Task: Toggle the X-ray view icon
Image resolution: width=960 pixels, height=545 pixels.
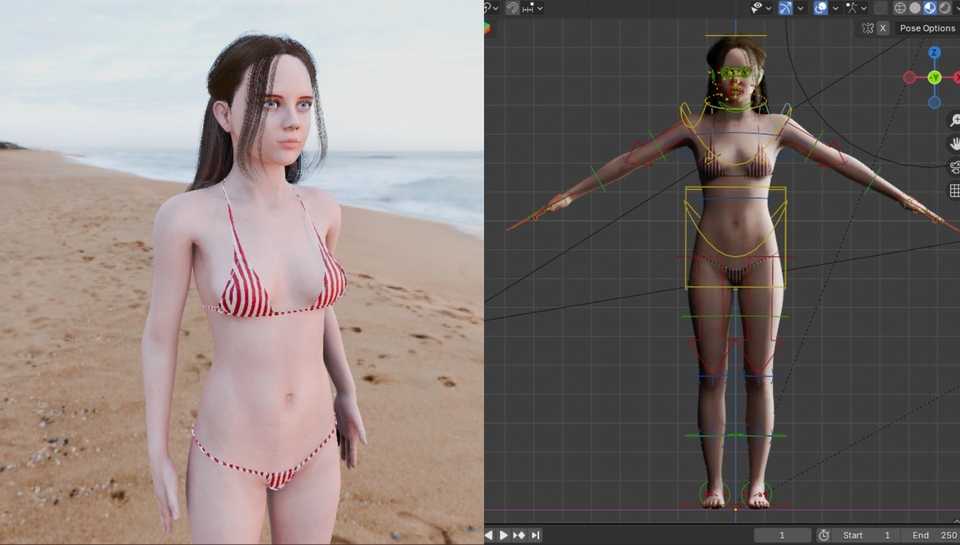Action: click(x=880, y=8)
